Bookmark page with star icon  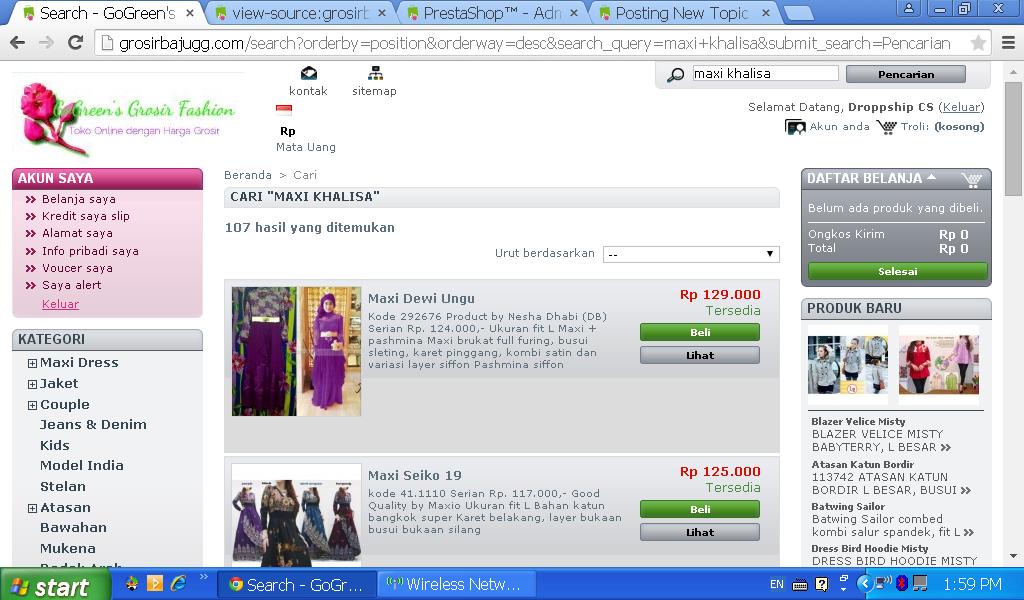978,43
